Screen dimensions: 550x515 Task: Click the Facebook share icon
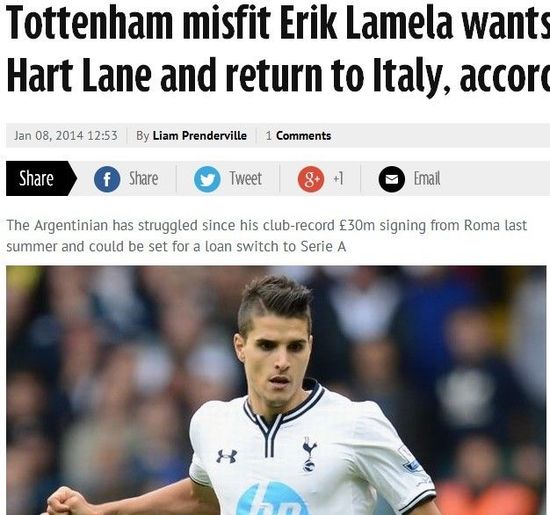click(107, 179)
